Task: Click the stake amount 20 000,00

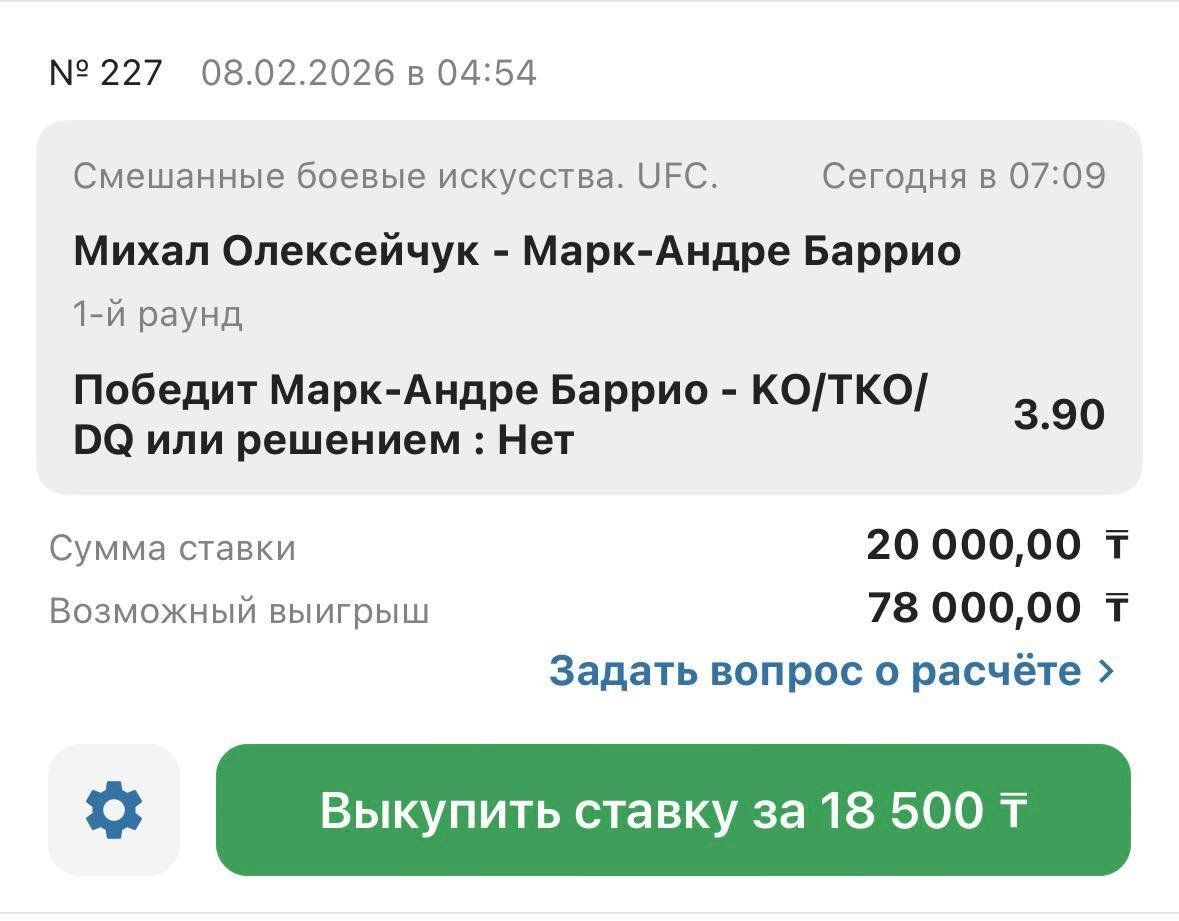Action: coord(973,546)
